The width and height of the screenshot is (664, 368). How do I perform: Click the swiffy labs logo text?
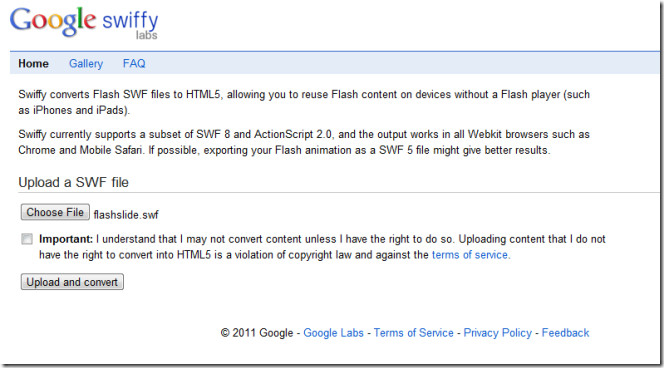(x=130, y=24)
